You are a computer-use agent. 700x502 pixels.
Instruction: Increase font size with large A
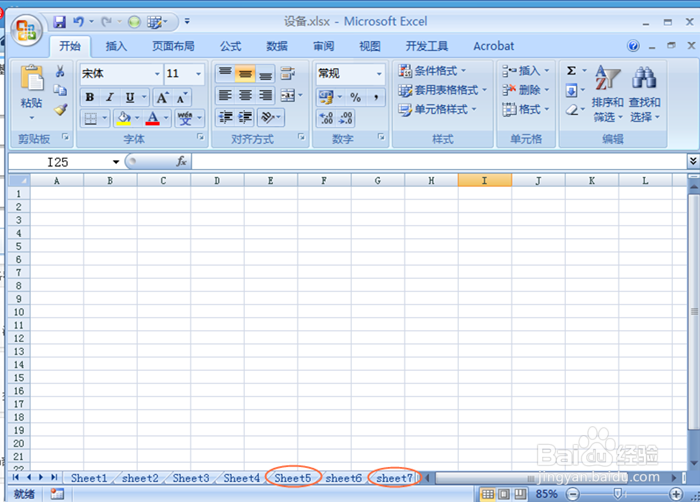(x=162, y=97)
